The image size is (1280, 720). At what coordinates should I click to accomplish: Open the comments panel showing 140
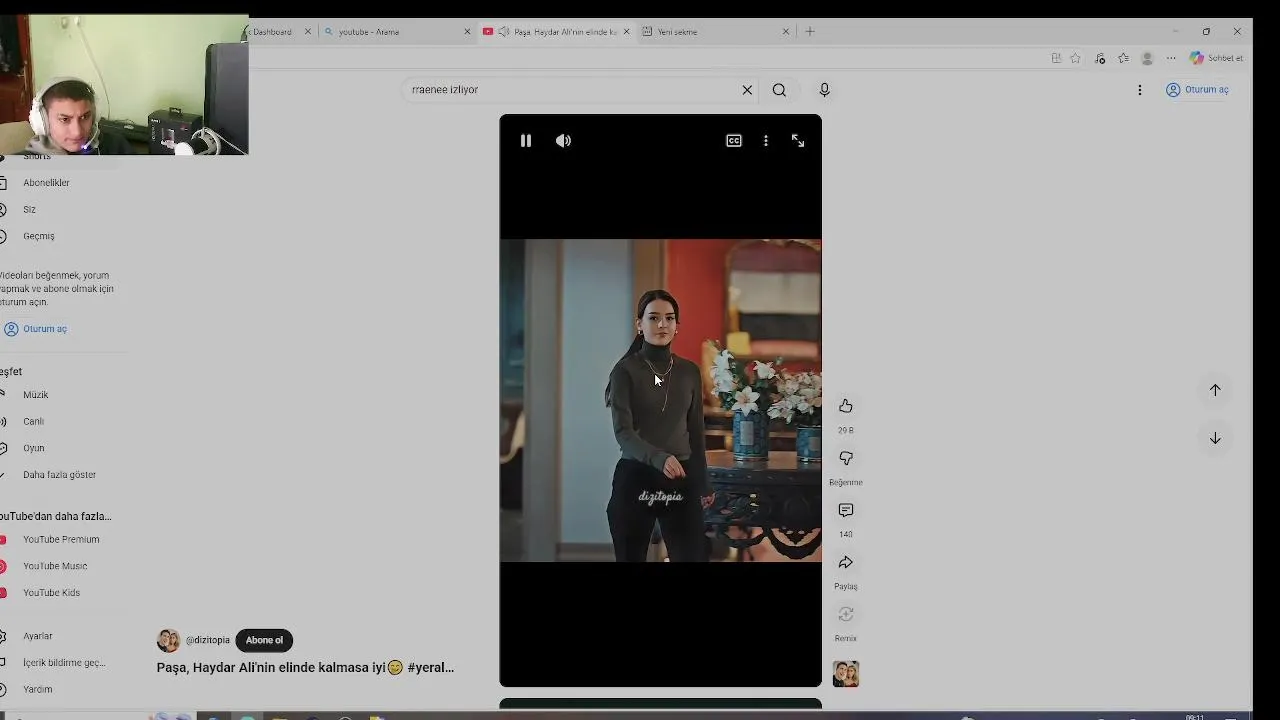[846, 510]
